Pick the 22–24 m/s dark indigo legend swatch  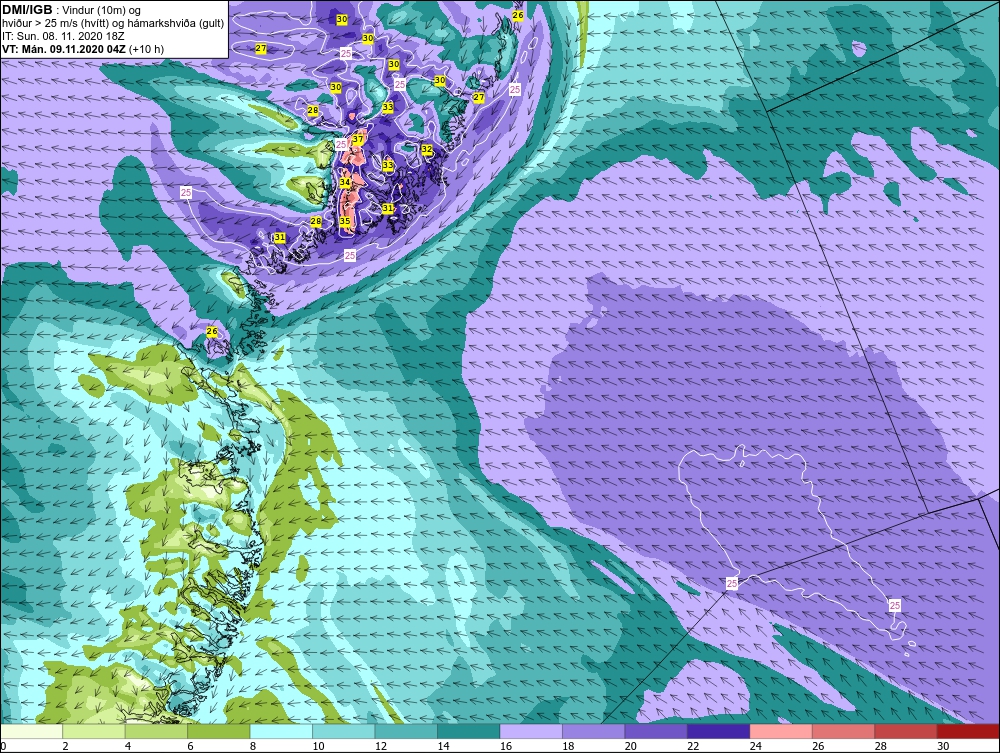719,731
